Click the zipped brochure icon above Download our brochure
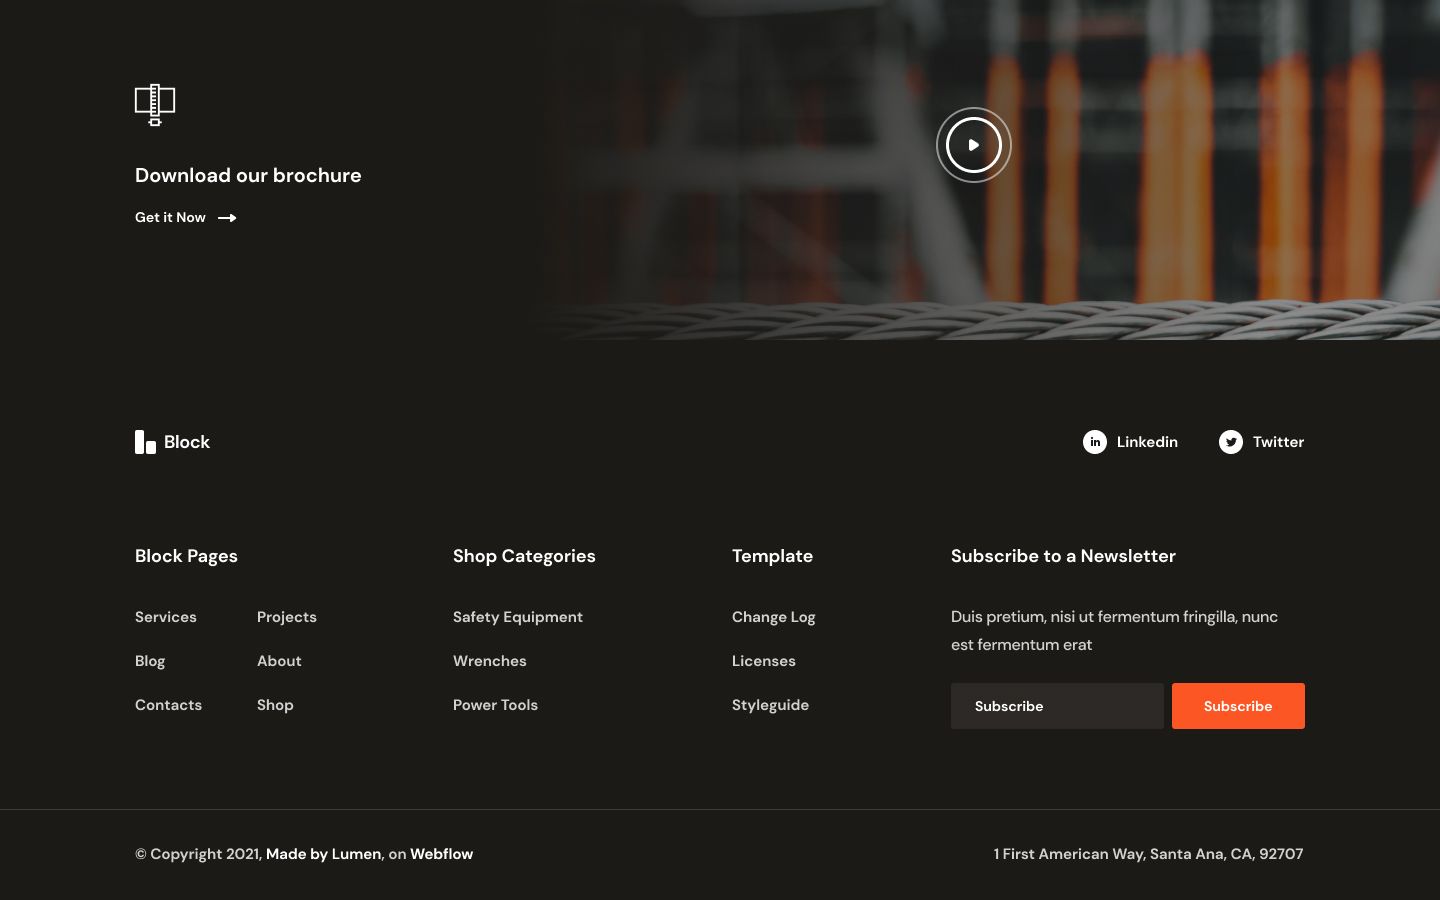This screenshot has height=900, width=1440. click(155, 104)
